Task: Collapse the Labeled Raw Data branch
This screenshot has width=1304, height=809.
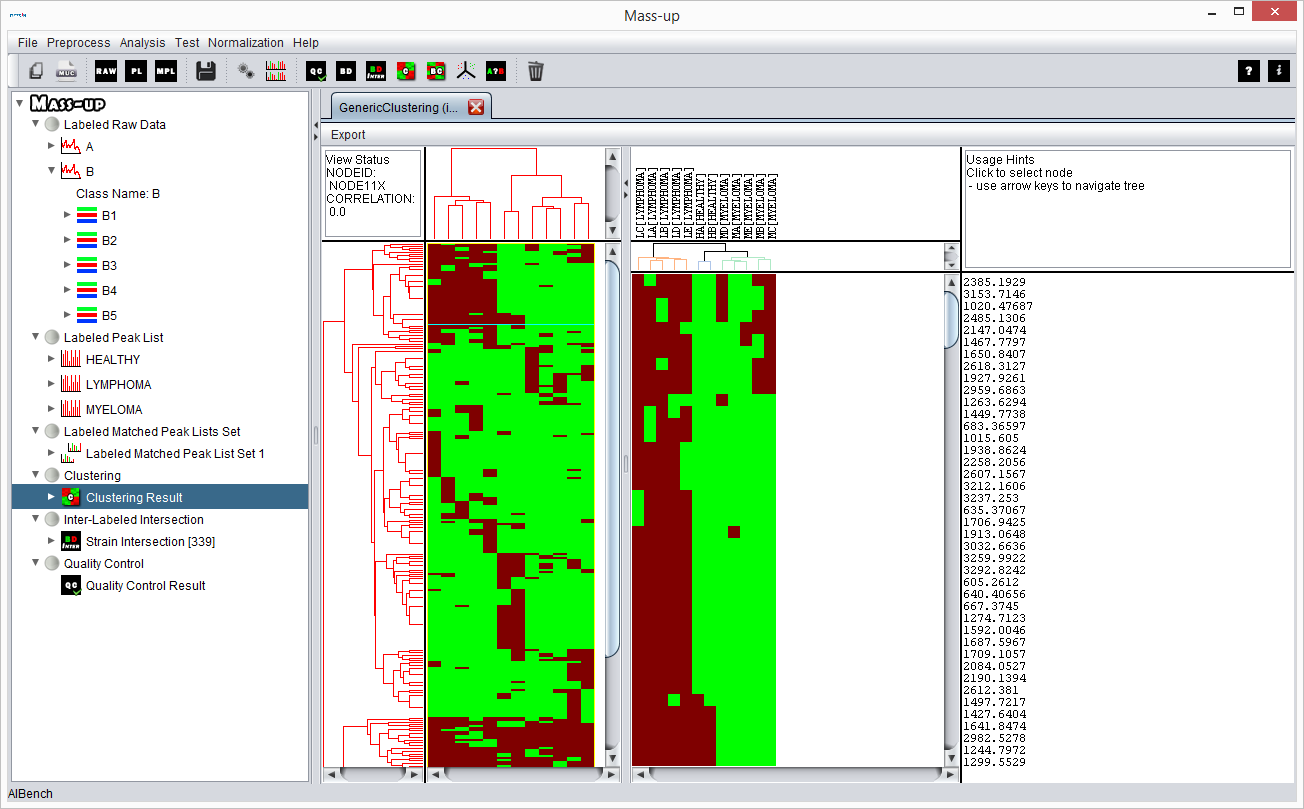Action: 36,124
